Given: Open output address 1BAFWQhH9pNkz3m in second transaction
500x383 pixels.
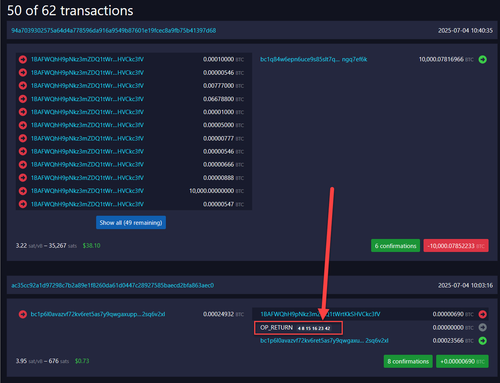Looking at the screenshot, I should click(x=320, y=314).
